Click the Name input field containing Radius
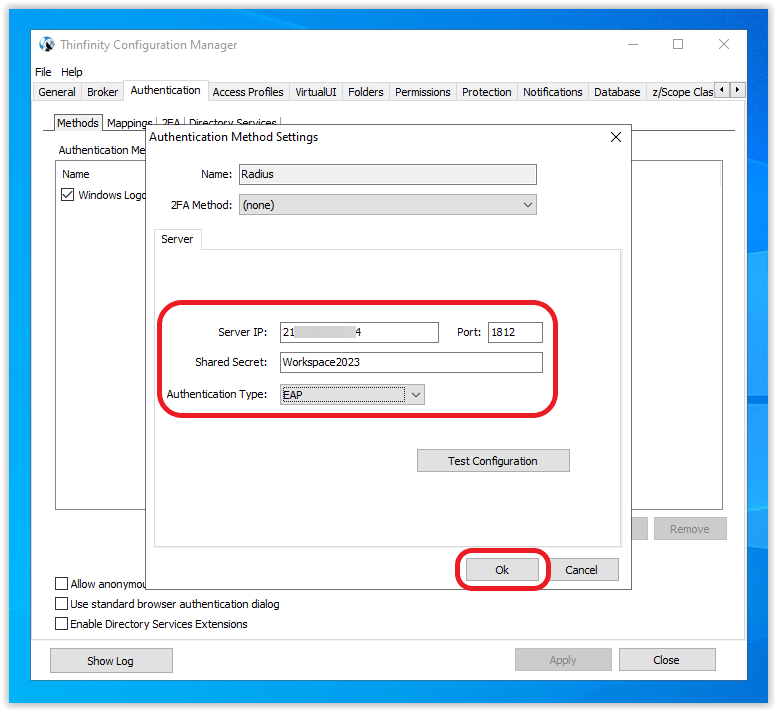 [x=388, y=174]
